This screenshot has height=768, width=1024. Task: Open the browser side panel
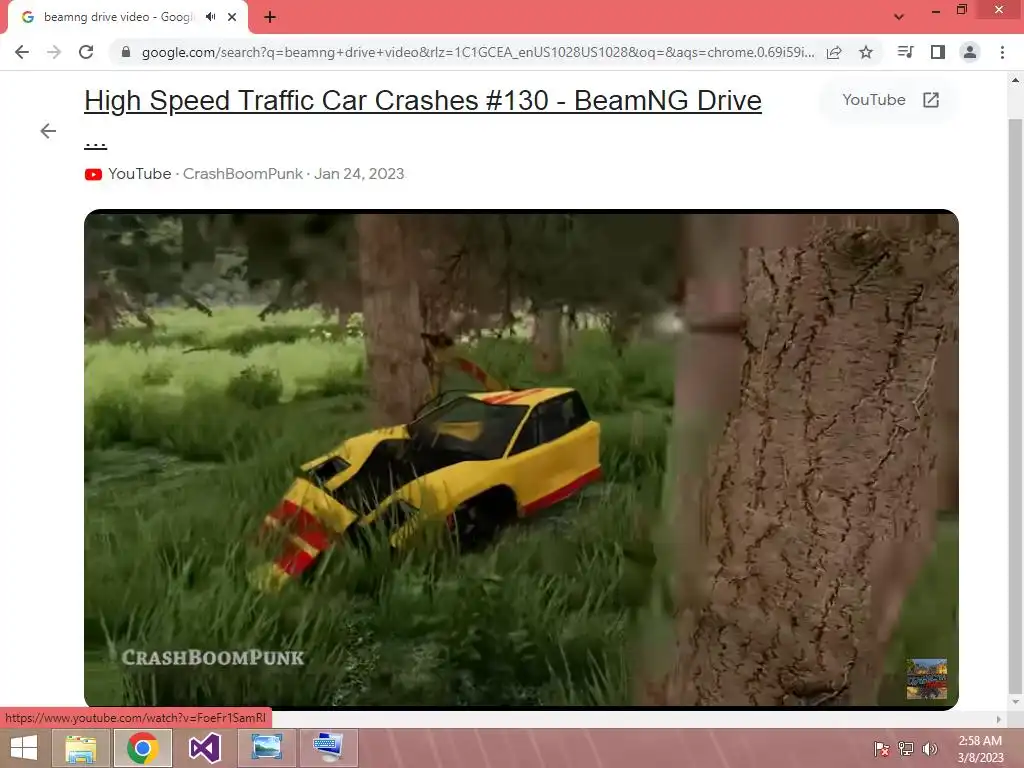pyautogui.click(x=938, y=52)
